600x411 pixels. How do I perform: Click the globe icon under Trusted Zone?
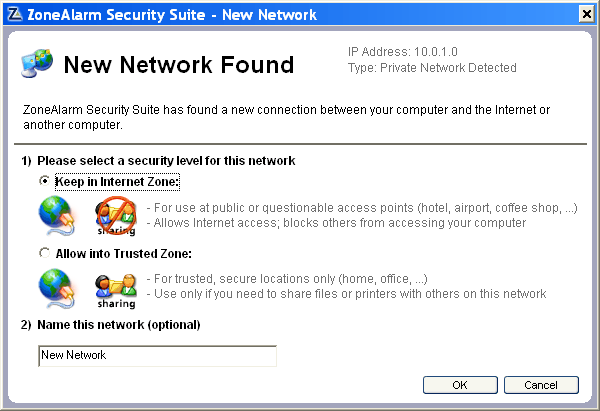point(57,289)
